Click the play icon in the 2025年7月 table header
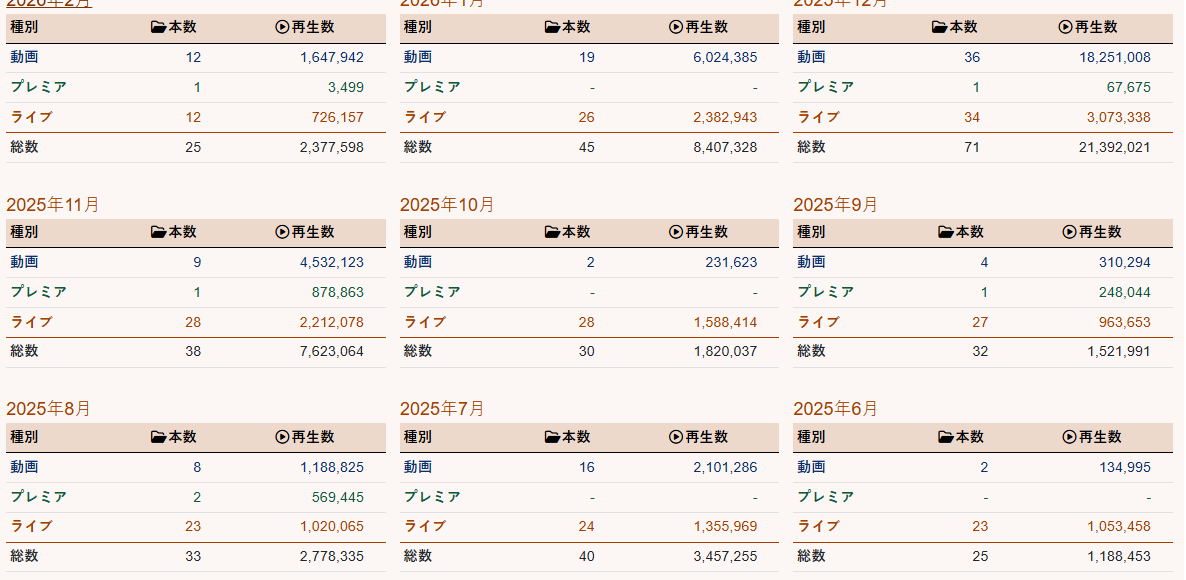The height and width of the screenshot is (580, 1186). 676,437
